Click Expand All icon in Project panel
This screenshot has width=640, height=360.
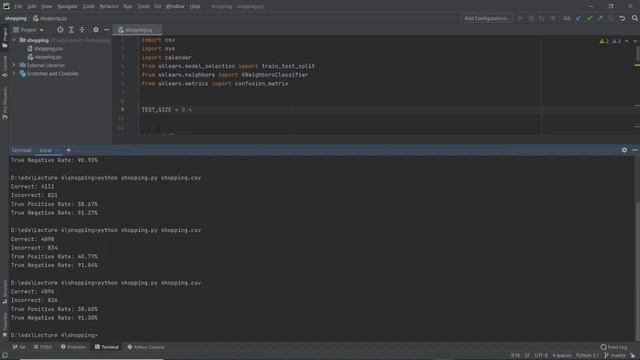coord(71,30)
